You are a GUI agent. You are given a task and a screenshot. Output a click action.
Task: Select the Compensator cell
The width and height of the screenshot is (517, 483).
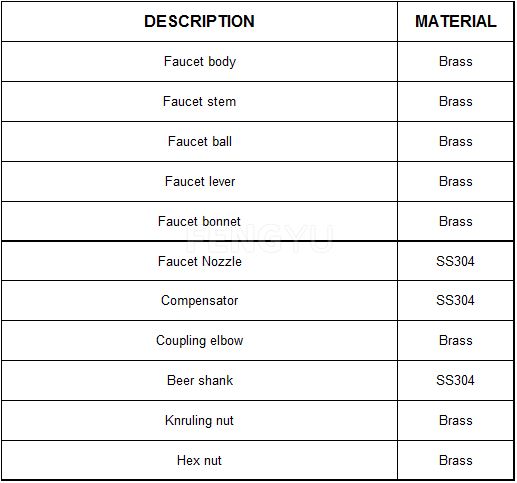pos(199,301)
